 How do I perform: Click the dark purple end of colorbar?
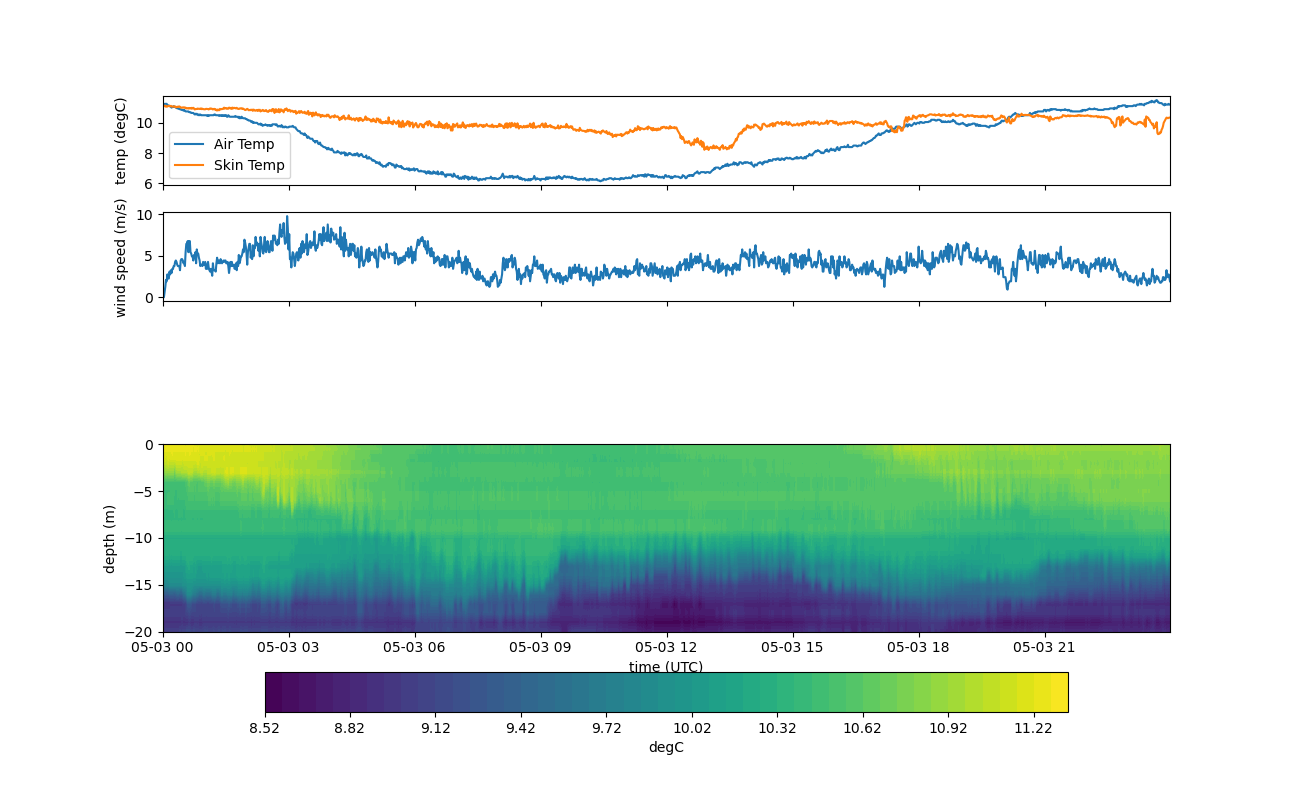pos(275,692)
